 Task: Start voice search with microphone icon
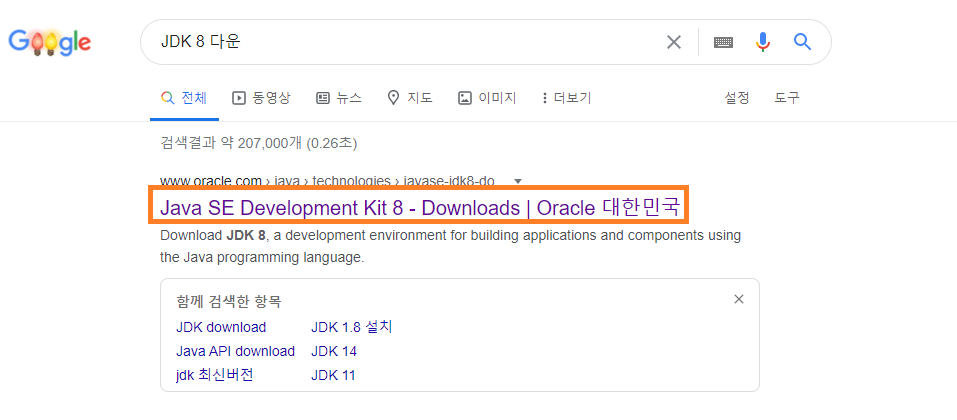[763, 42]
